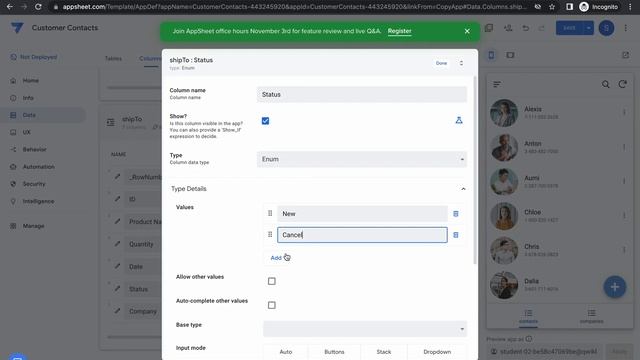640x360 pixels.
Task: Click the up-down arrows beside Done
Action: point(461,63)
